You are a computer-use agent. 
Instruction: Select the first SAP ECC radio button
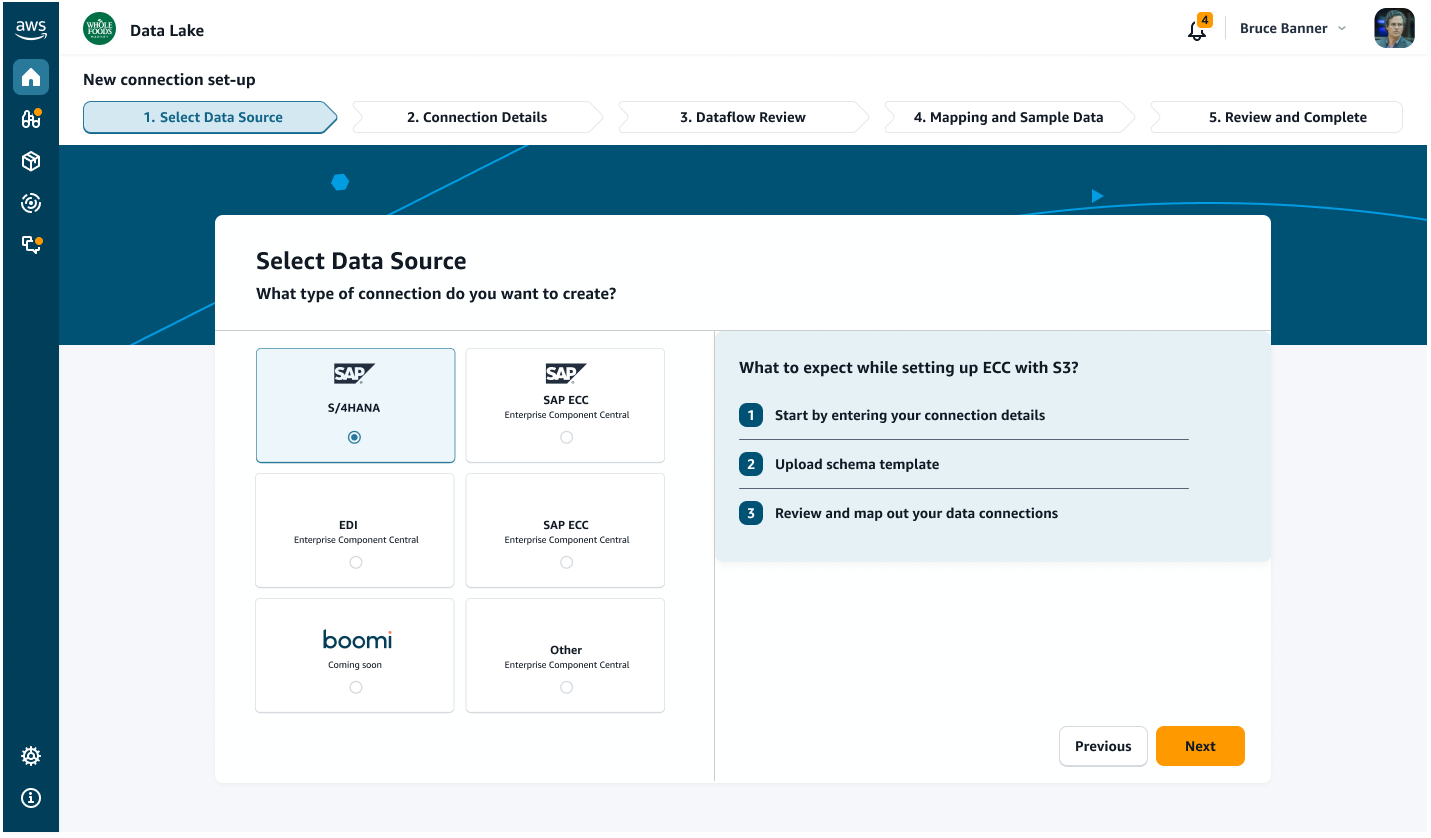coord(566,437)
